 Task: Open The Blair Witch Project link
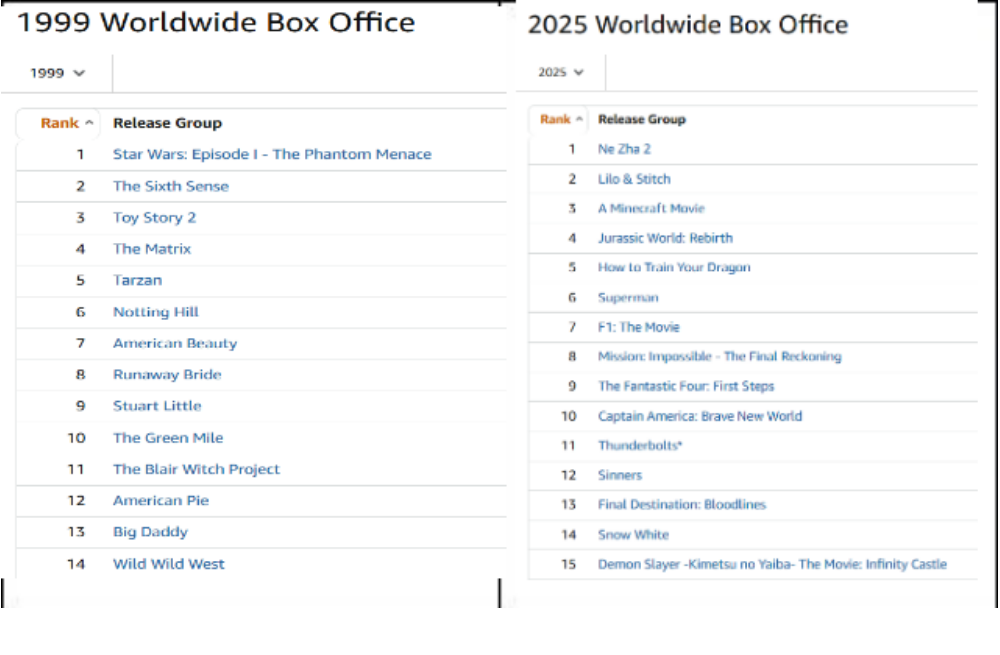[196, 469]
